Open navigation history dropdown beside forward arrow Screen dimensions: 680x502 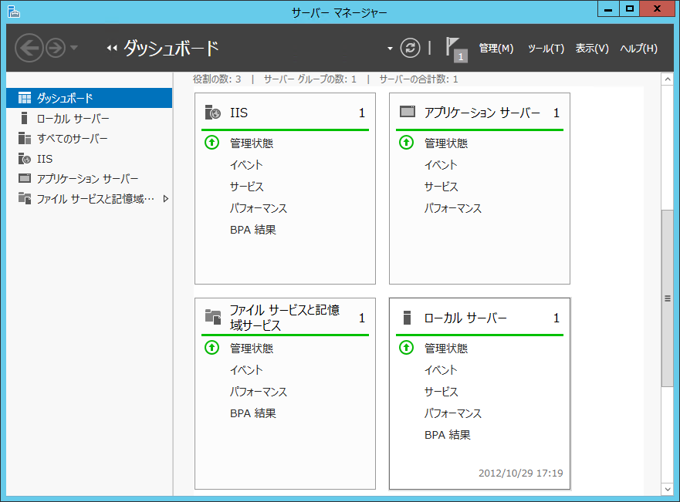(x=74, y=48)
